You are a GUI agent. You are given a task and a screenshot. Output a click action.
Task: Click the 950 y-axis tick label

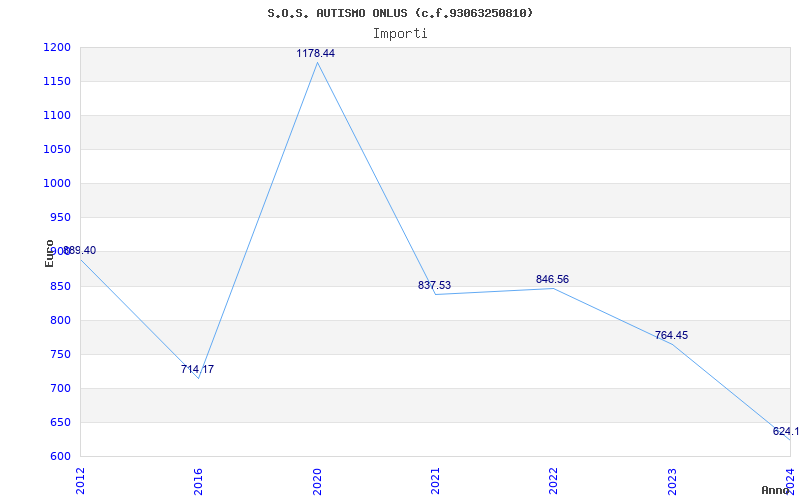tap(60, 218)
